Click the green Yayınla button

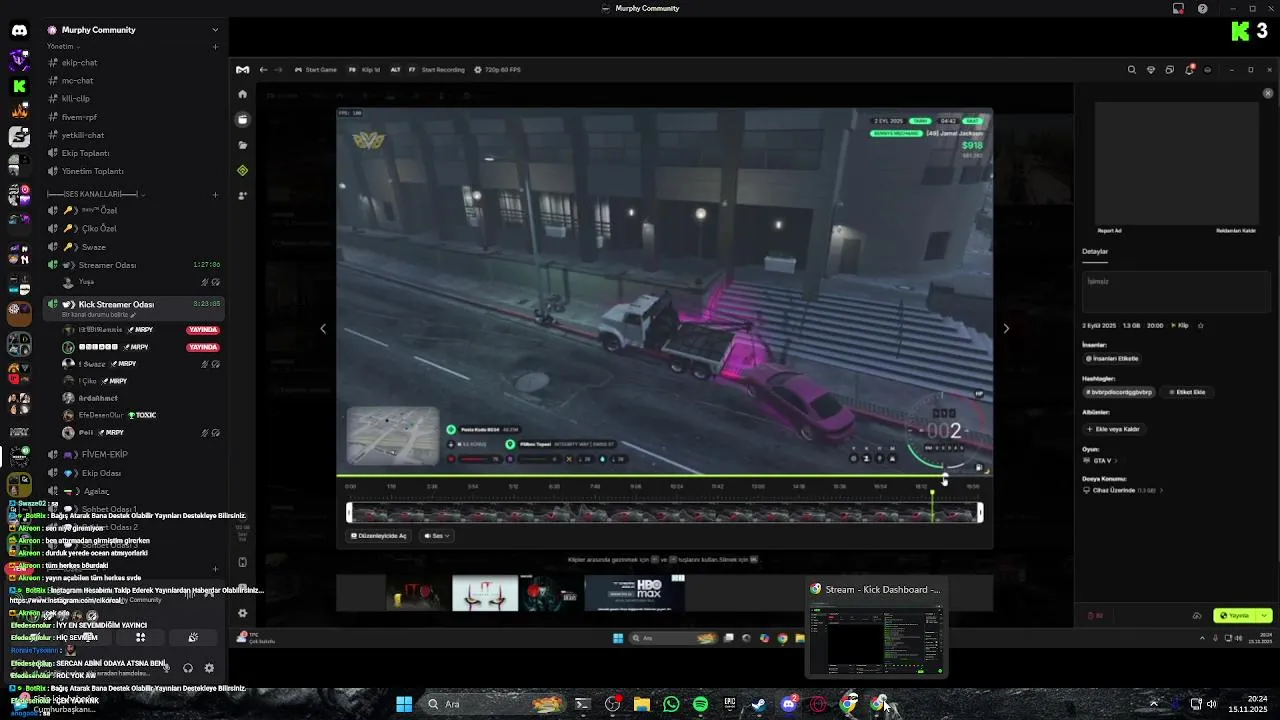1236,616
